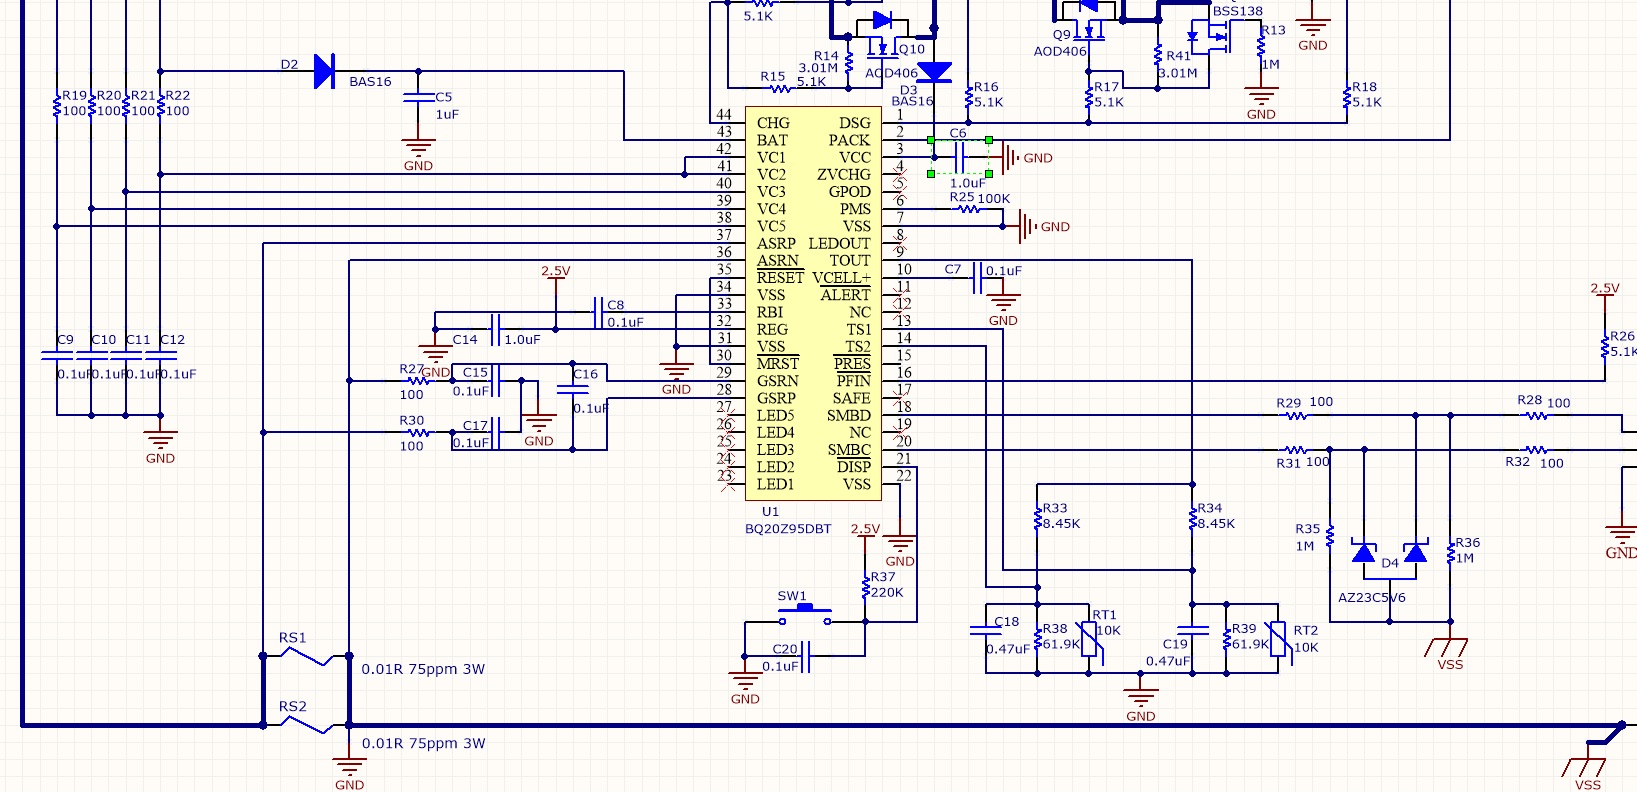Pick the RS2 sense resistor symbol
This screenshot has width=1637, height=793.
point(306,725)
